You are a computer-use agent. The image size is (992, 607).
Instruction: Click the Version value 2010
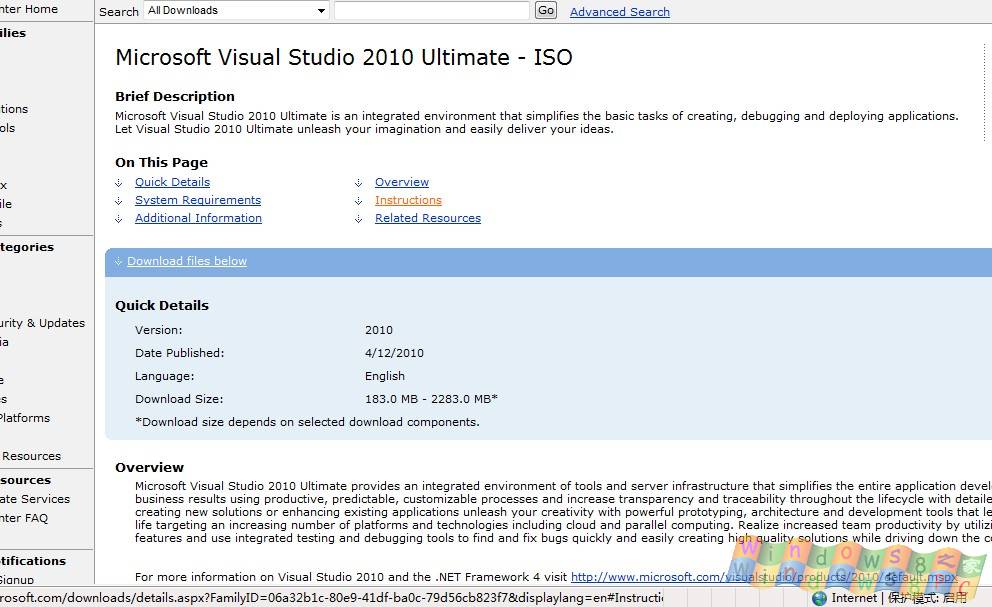pos(379,330)
